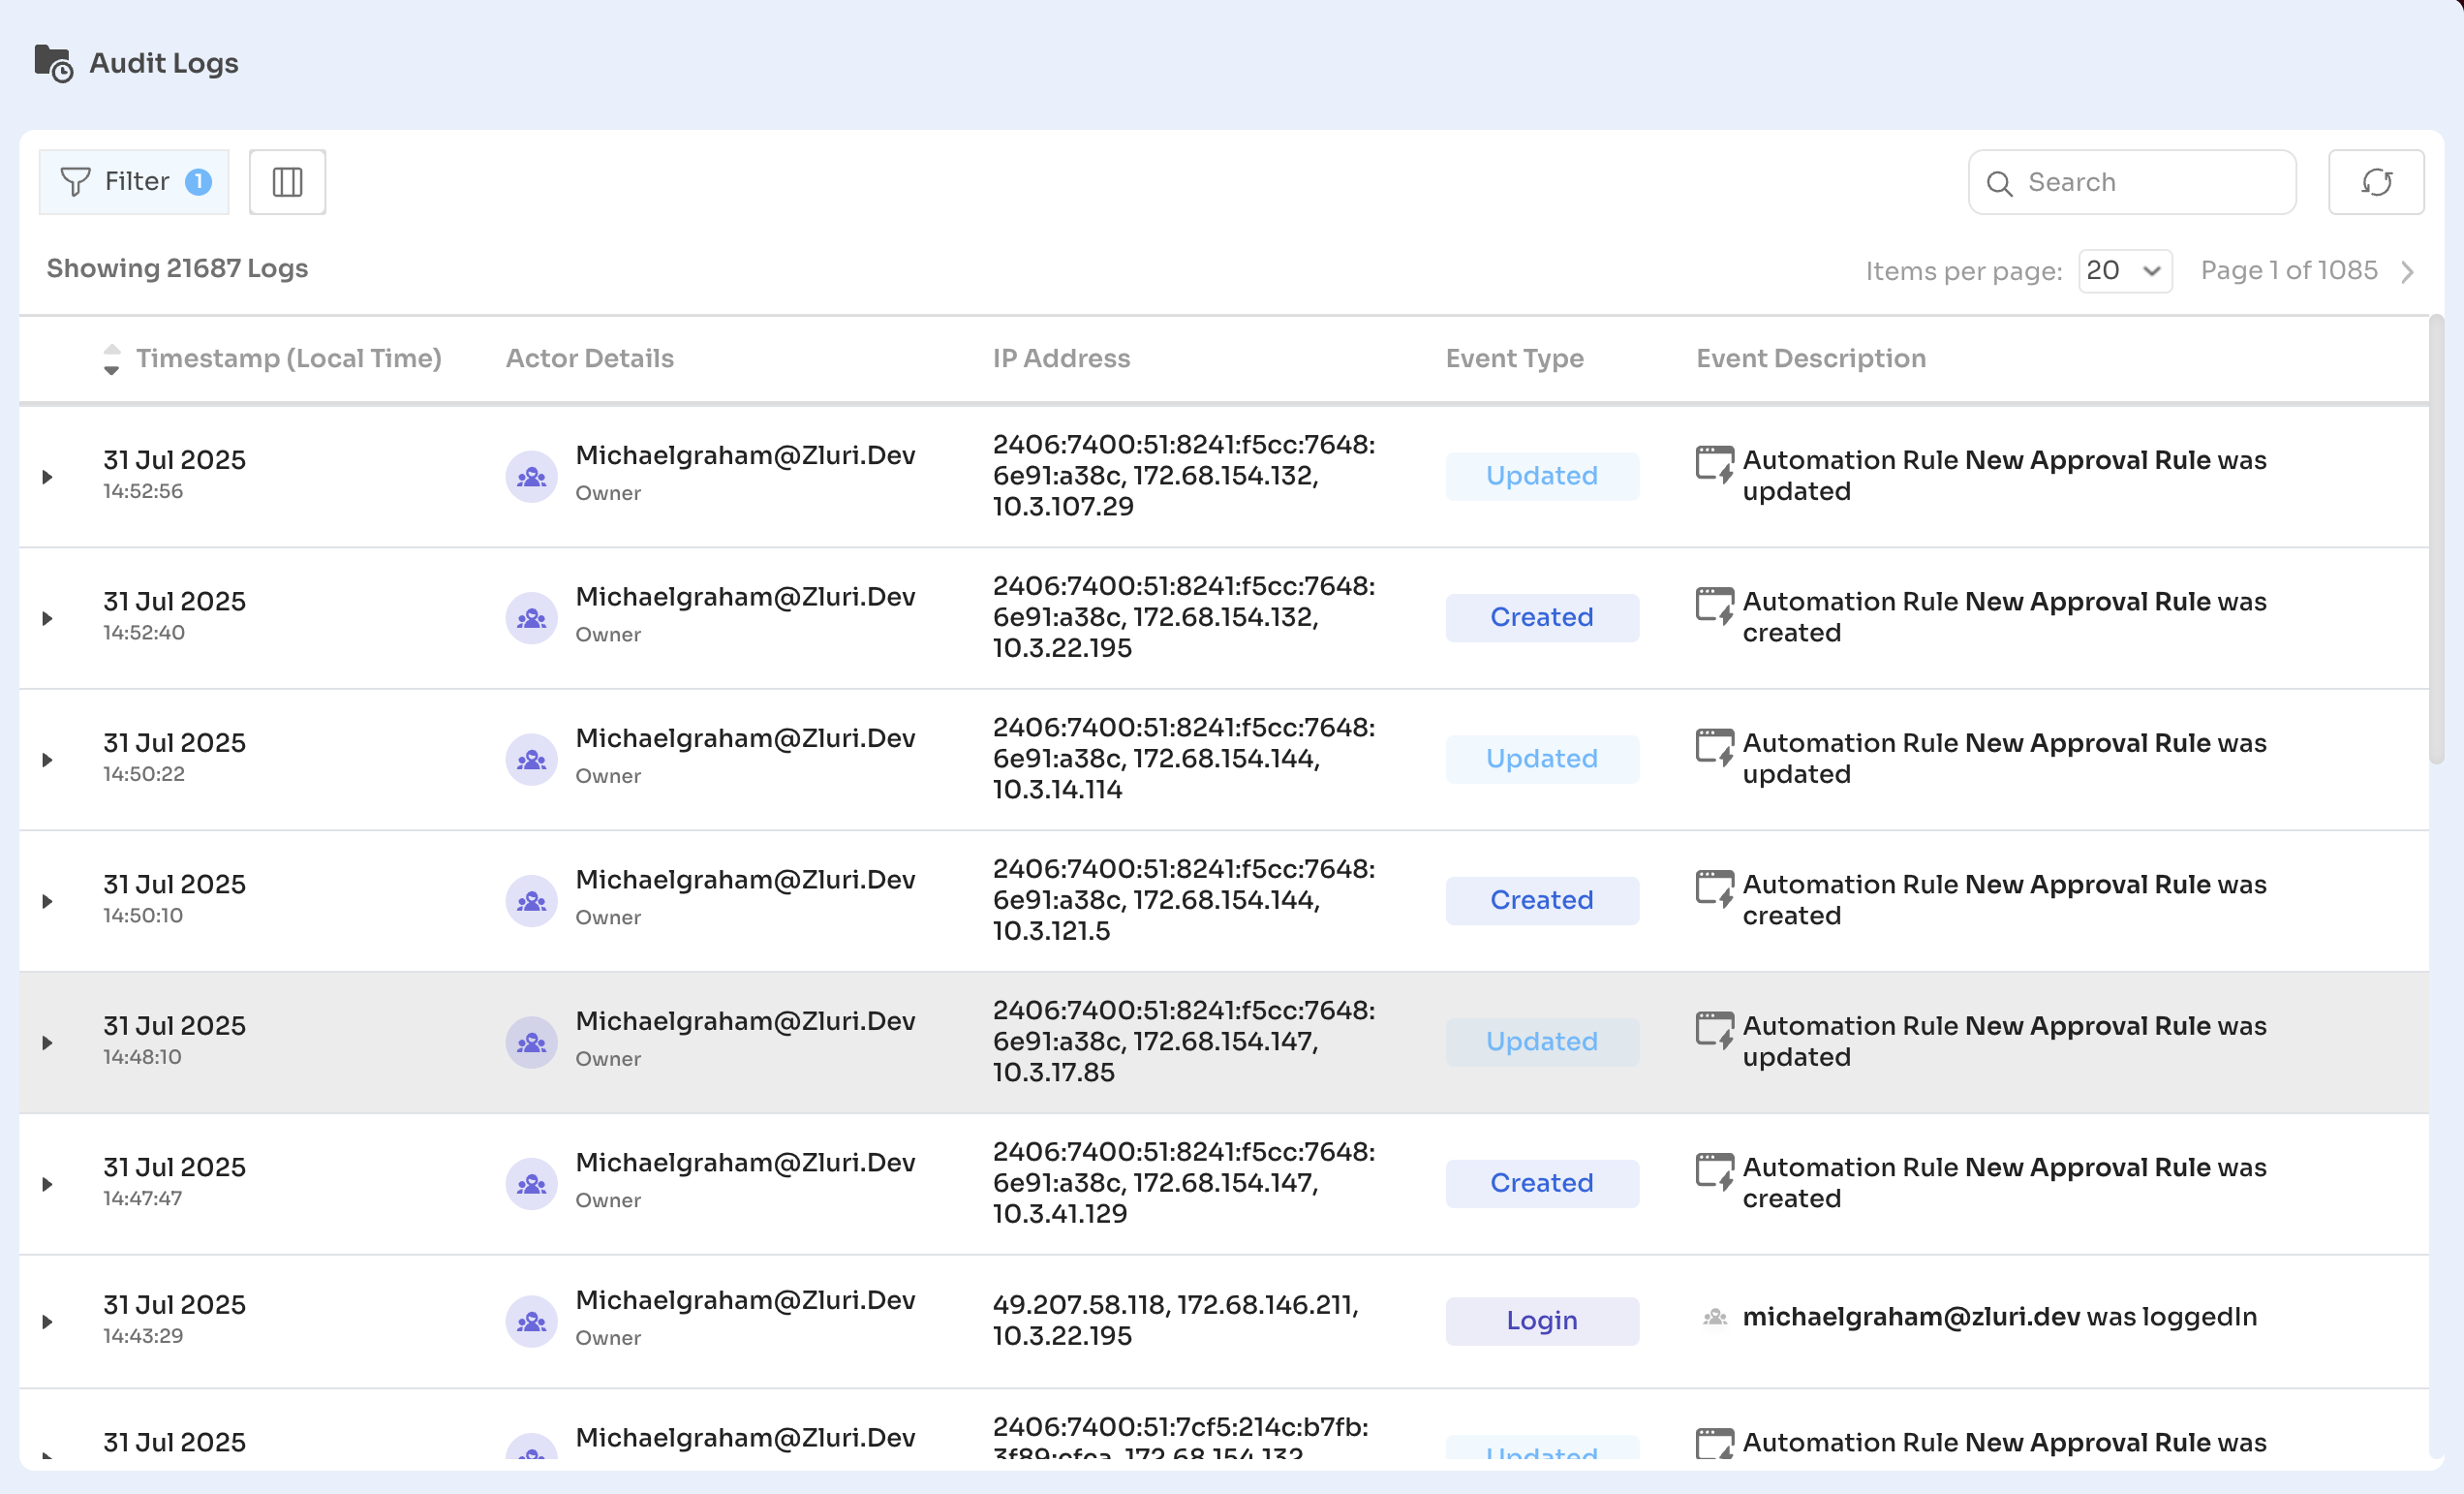Expand the 14:52:40 log row
The width and height of the screenshot is (2464, 1494).
point(47,619)
